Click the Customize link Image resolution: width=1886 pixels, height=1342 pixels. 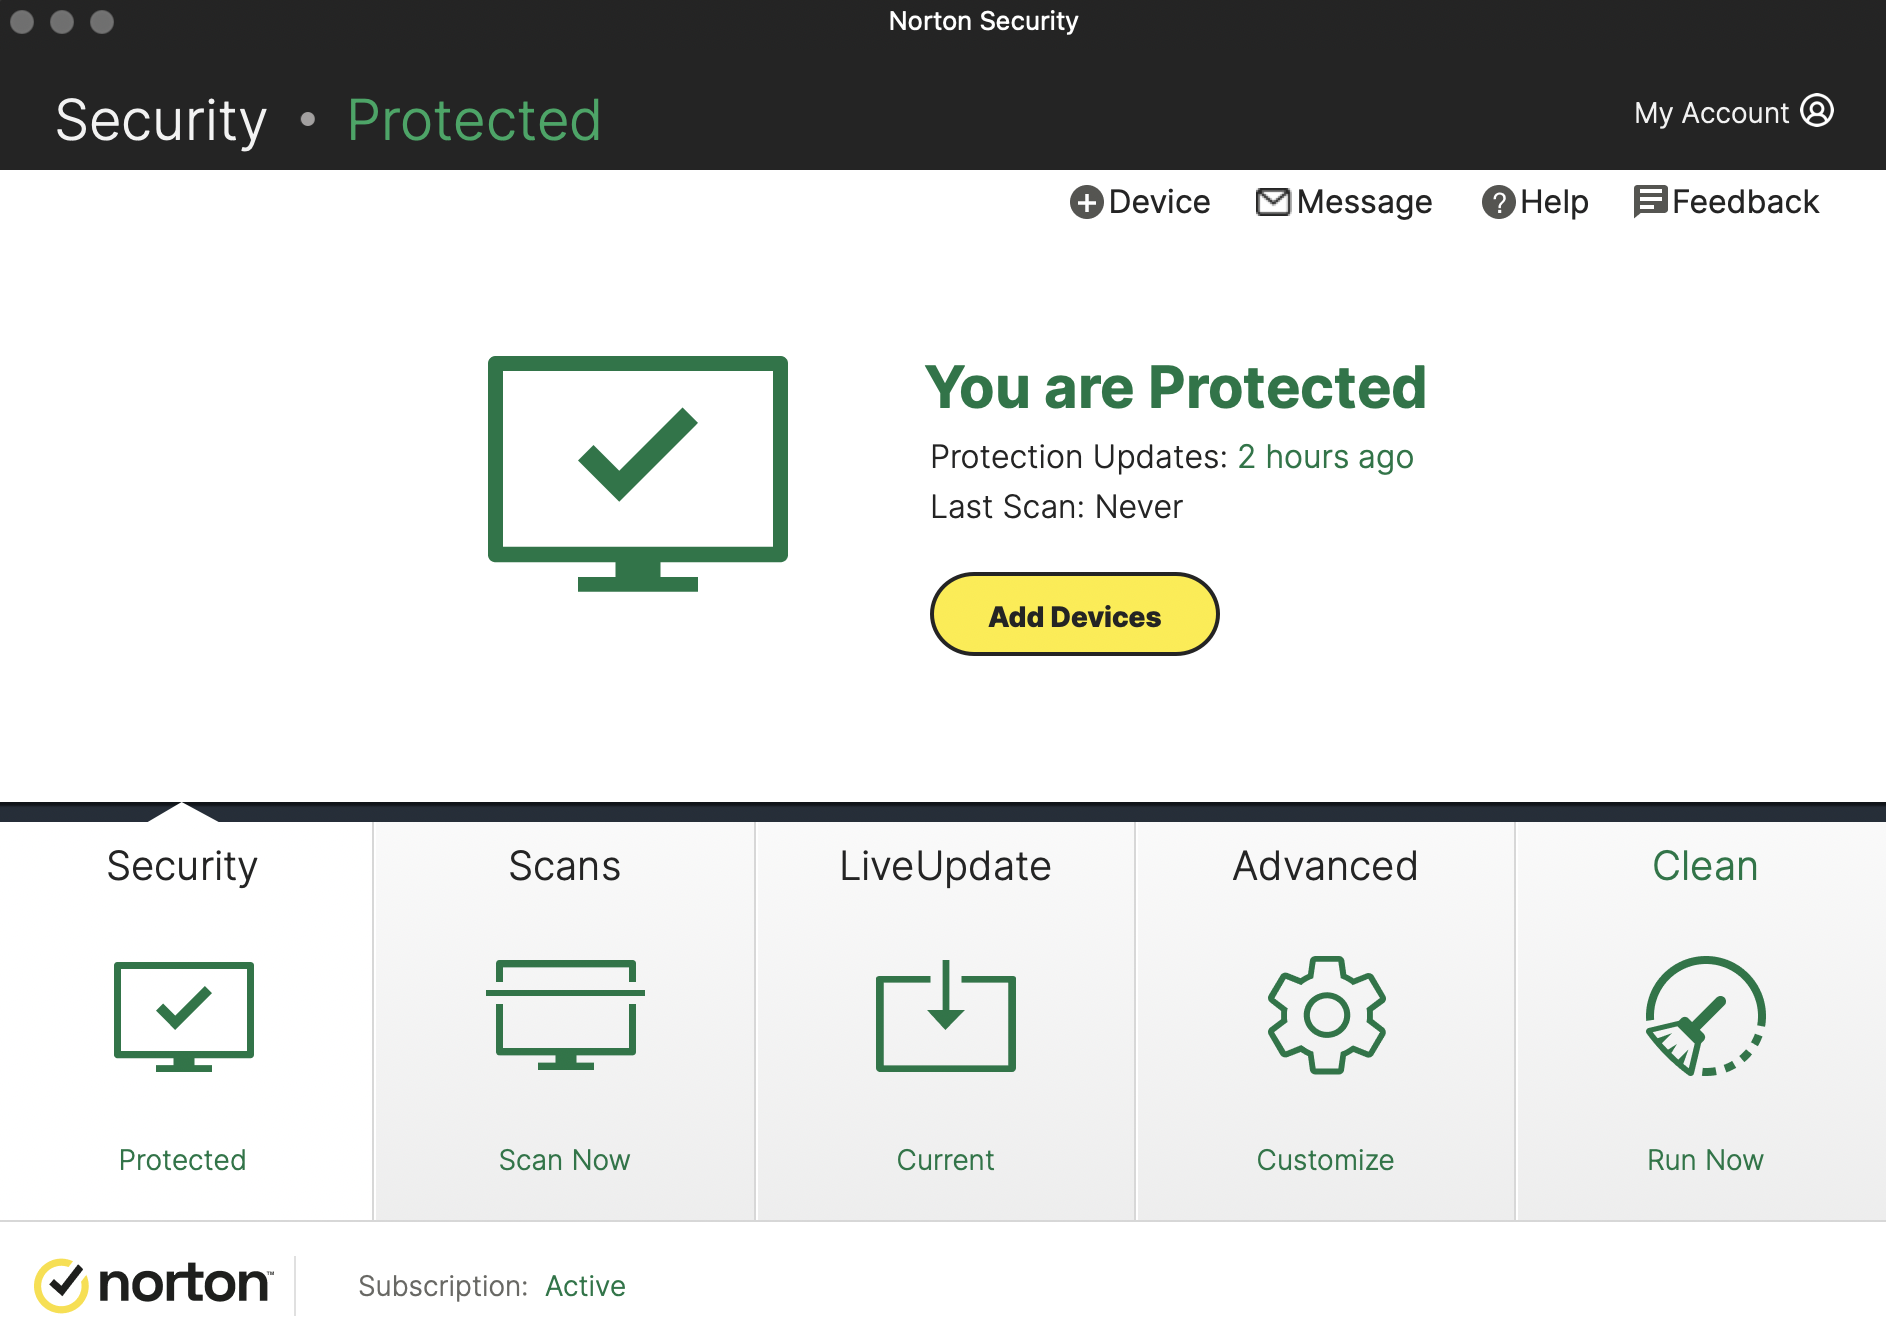tap(1326, 1160)
